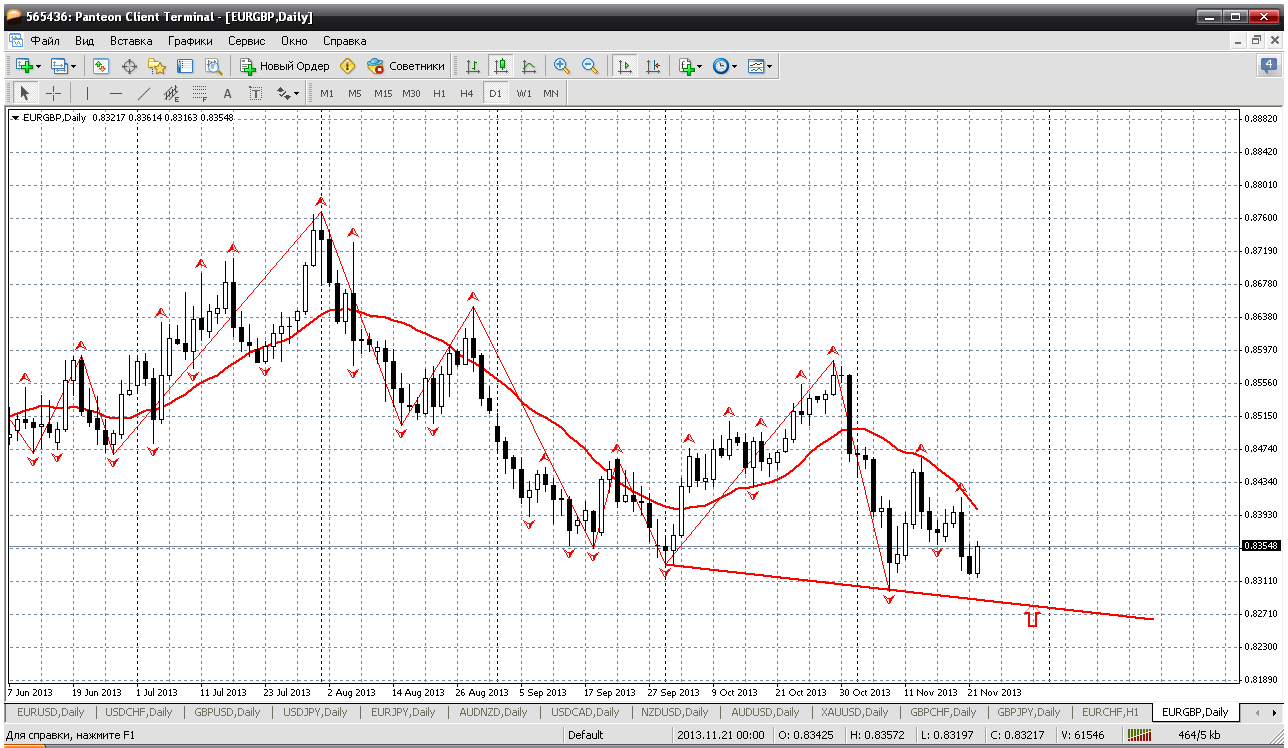Click the Новый Ордер button
Viewport: 1288px width, 748px height.
[x=284, y=66]
